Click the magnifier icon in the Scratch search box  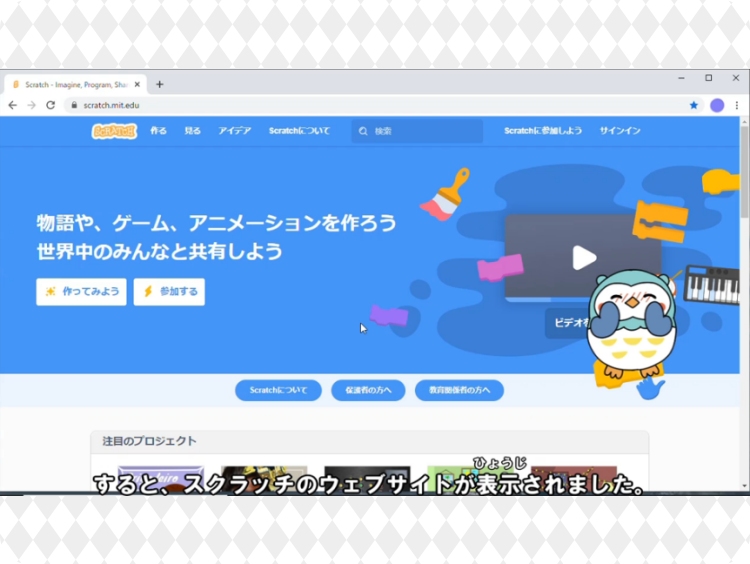tap(363, 131)
